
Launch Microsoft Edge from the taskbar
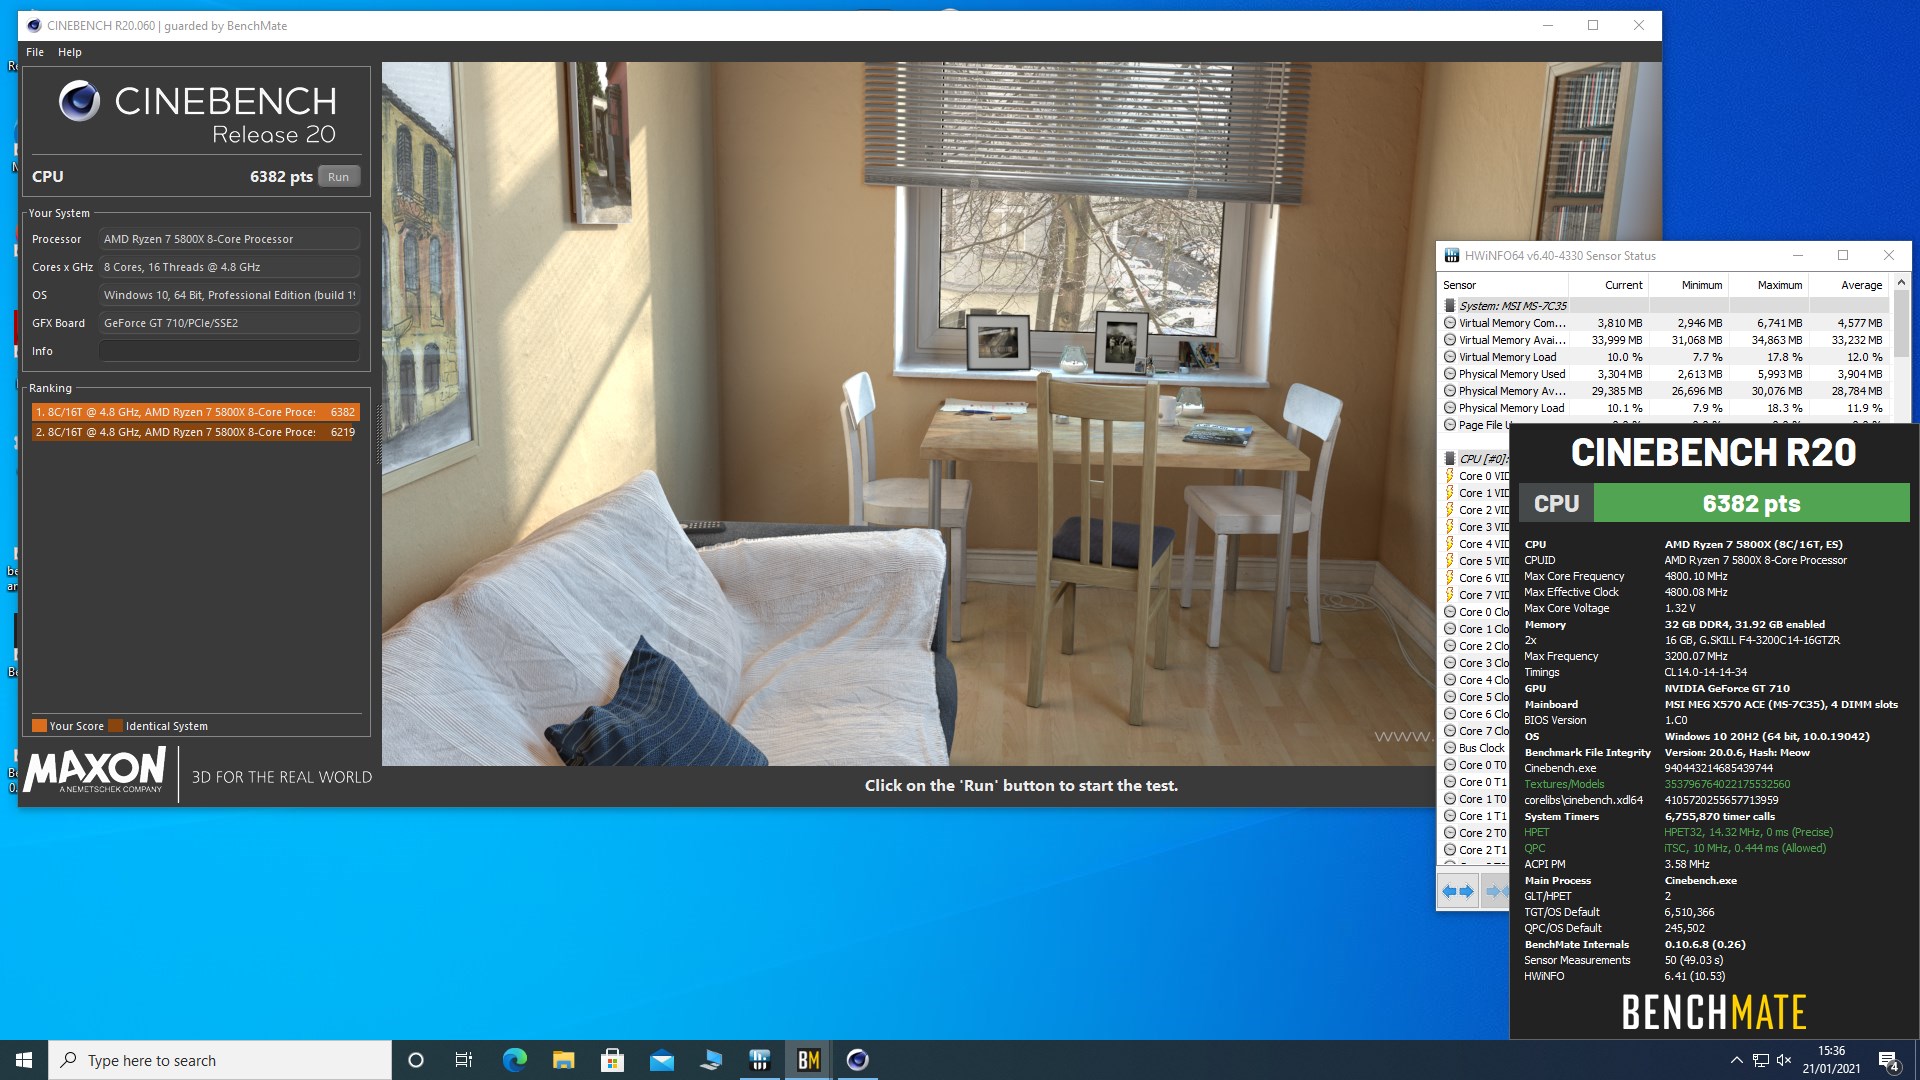pos(514,1060)
